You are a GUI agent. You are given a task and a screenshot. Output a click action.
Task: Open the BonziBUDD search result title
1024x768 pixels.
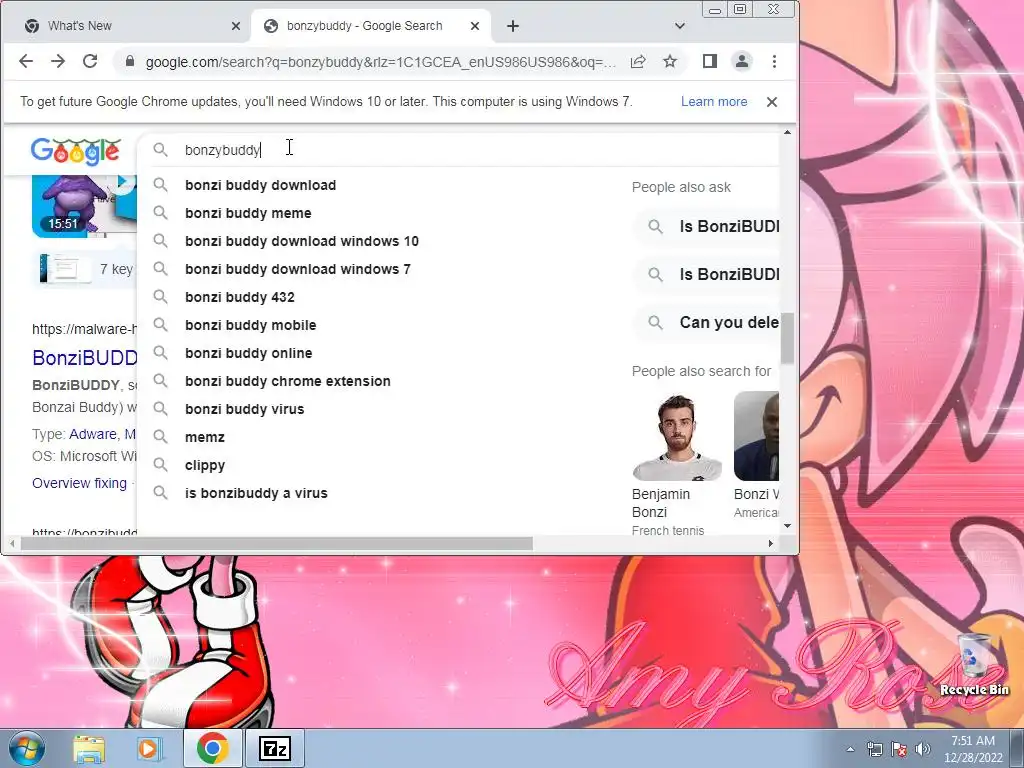pos(85,358)
